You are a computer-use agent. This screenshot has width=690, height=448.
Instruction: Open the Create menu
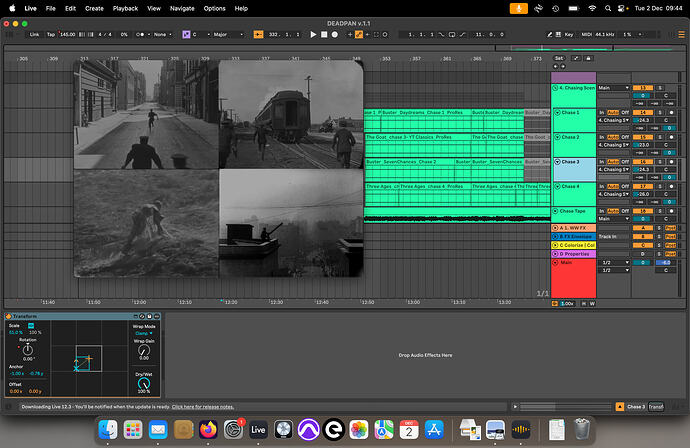pos(94,7)
